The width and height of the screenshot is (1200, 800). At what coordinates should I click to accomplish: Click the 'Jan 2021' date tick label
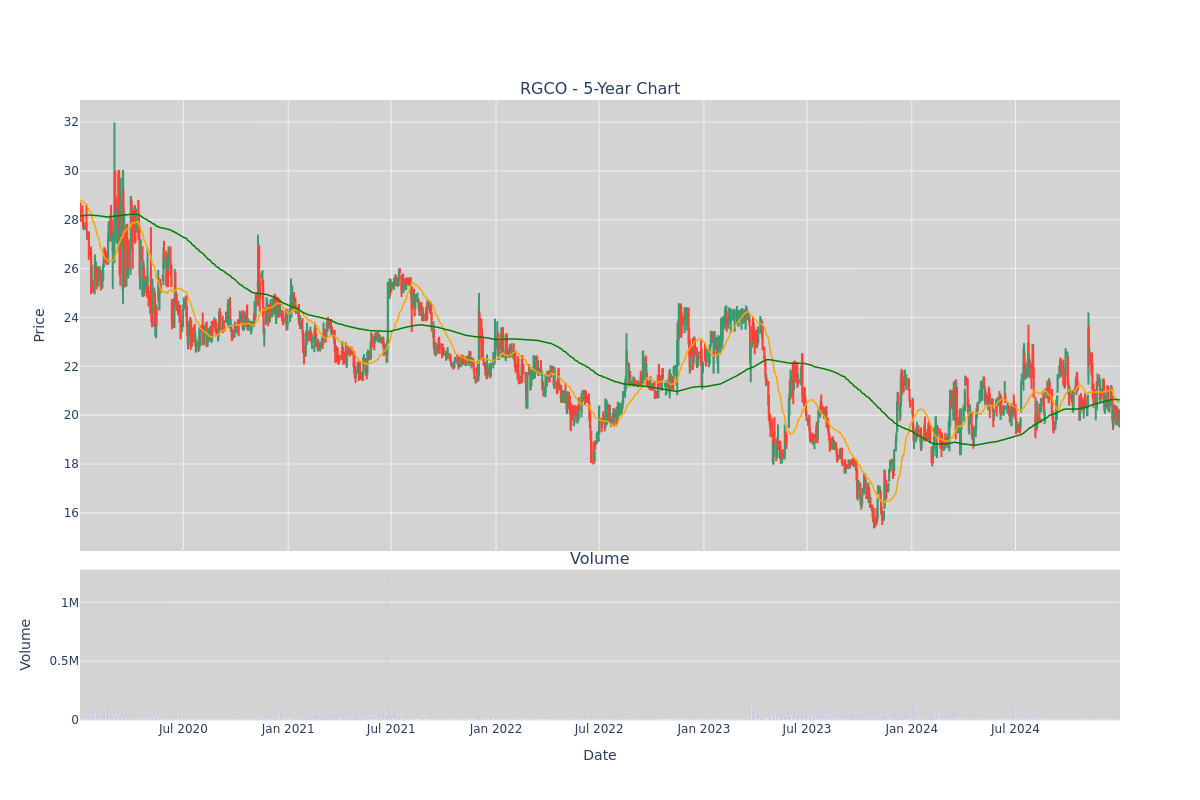pos(288,729)
